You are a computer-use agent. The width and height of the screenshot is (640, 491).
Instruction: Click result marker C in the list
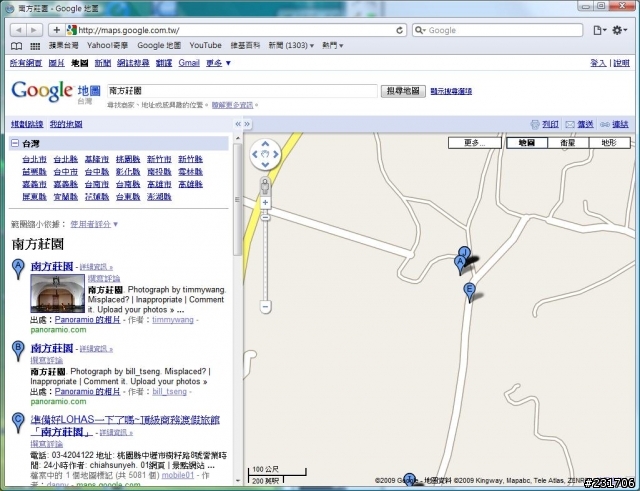18,422
